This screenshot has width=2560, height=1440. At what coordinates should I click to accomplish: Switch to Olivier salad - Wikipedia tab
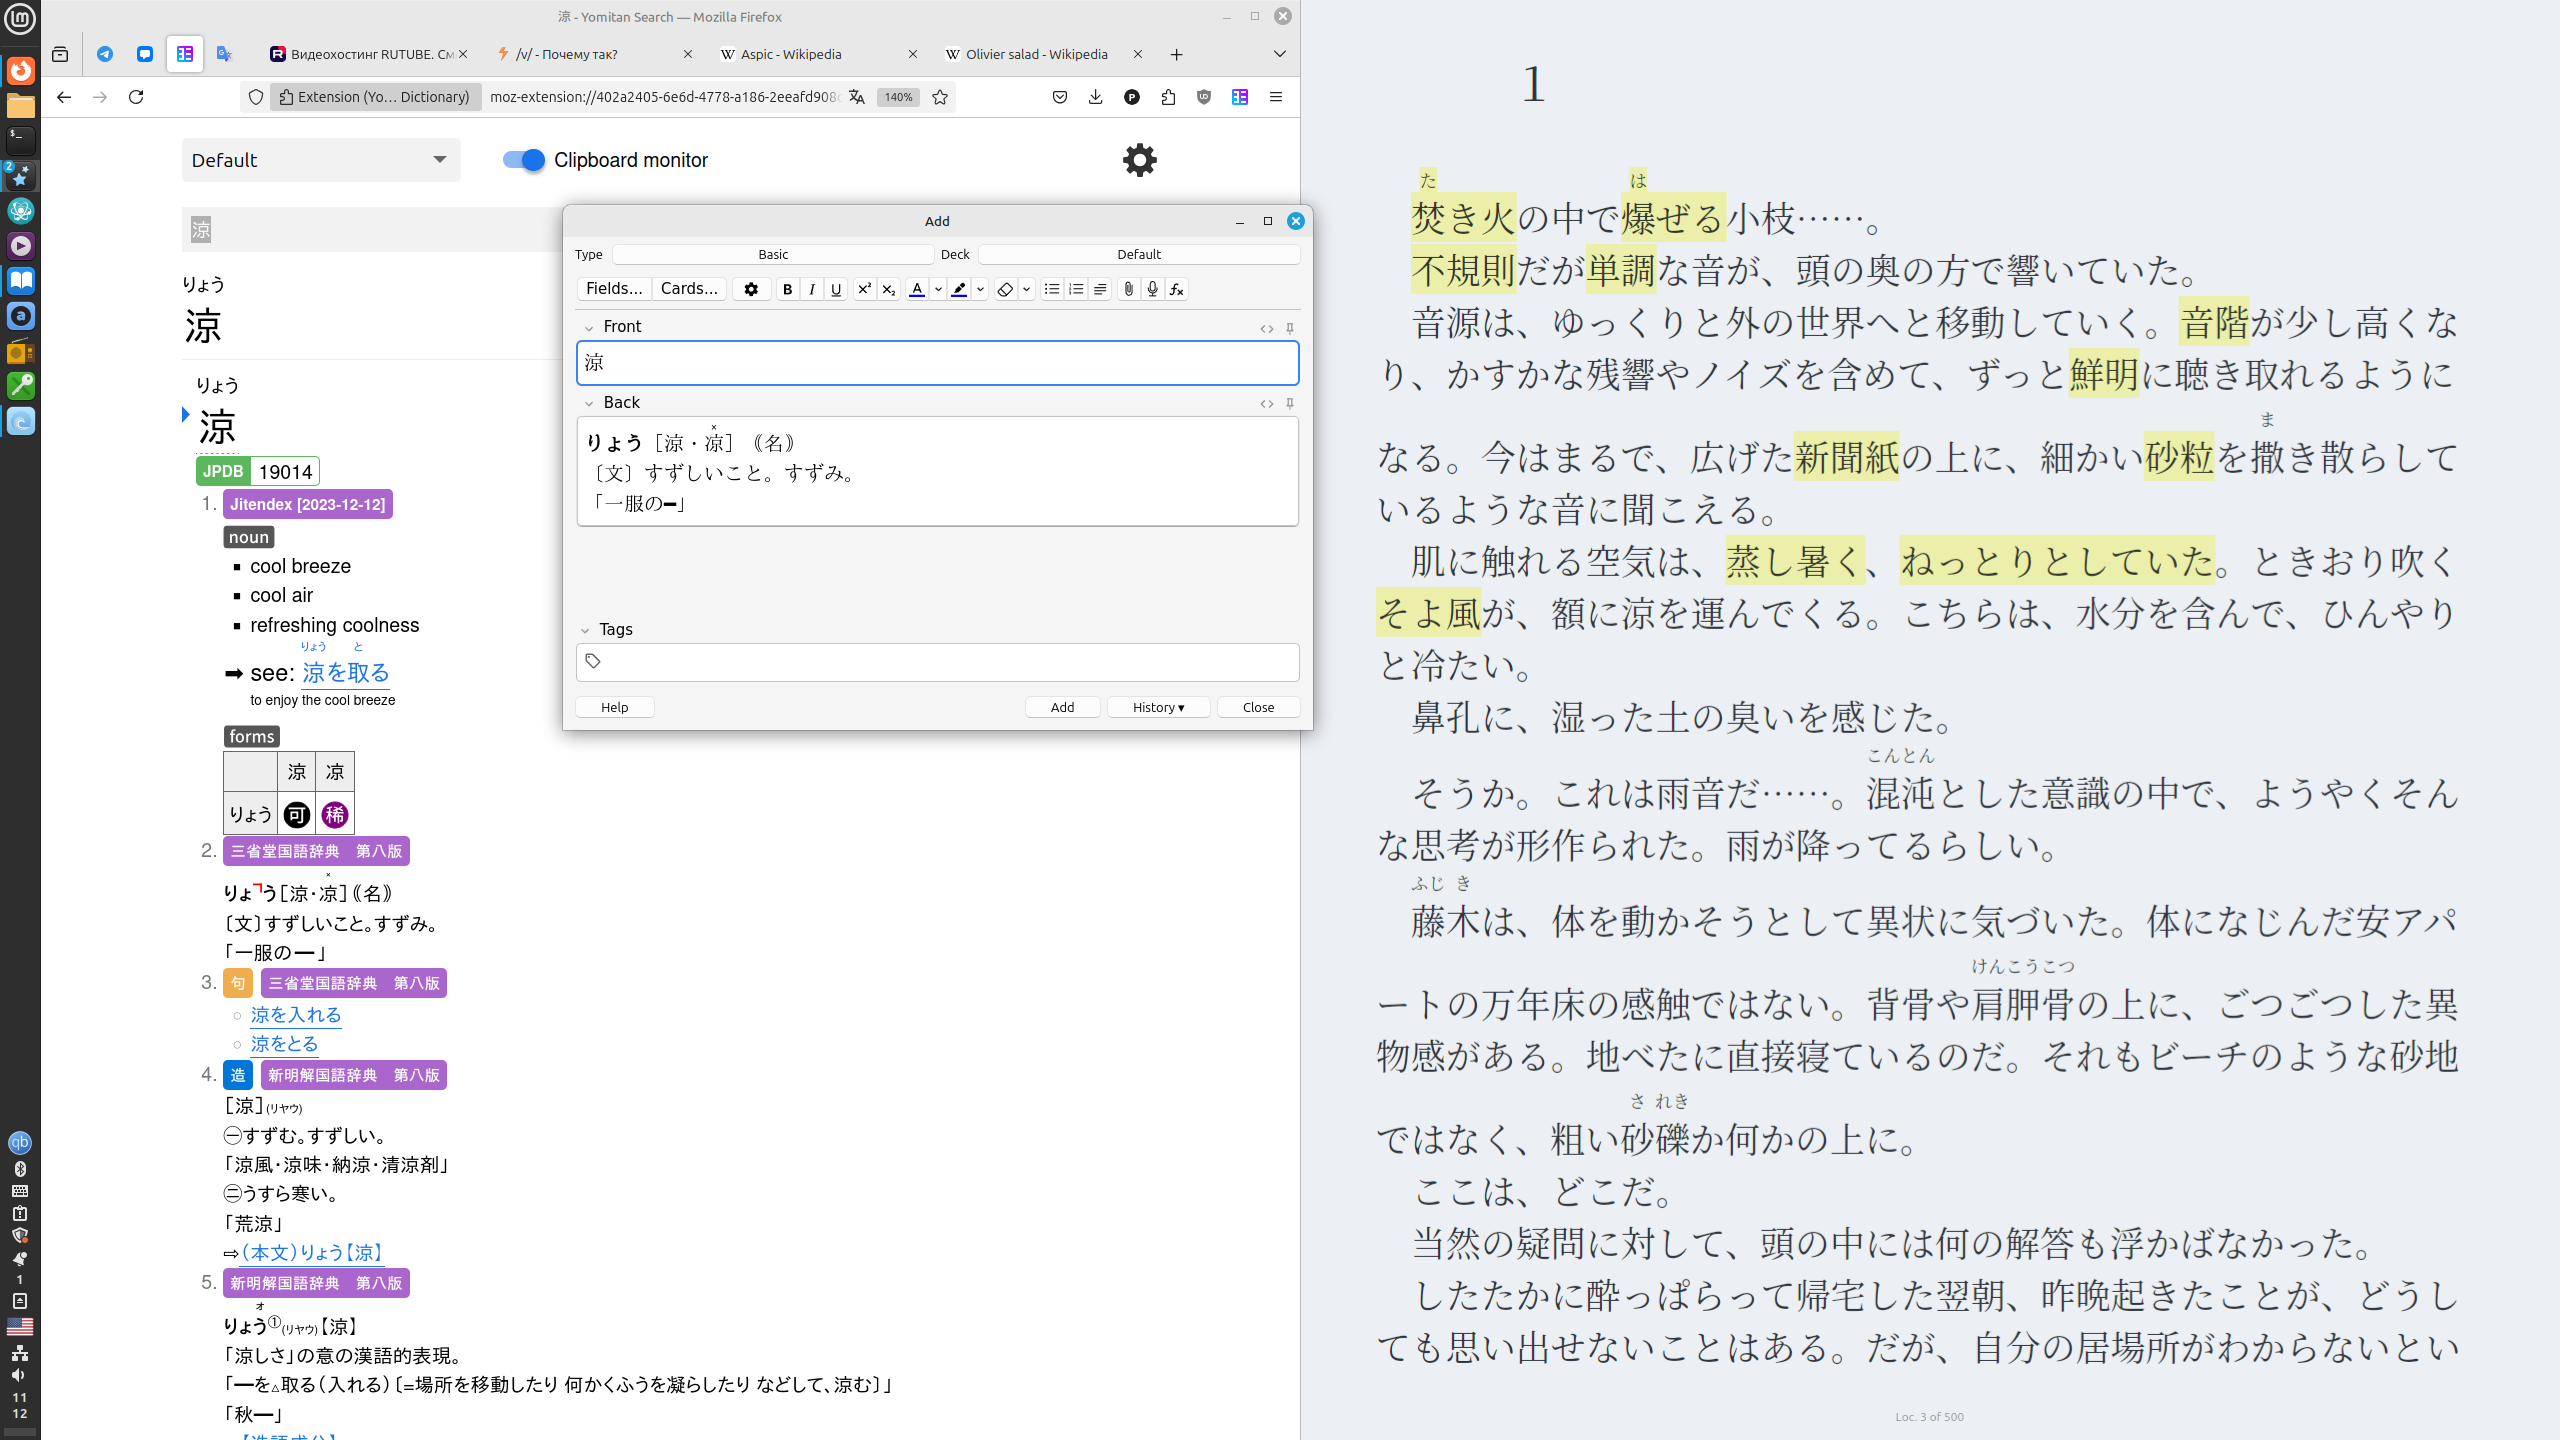tap(1035, 54)
